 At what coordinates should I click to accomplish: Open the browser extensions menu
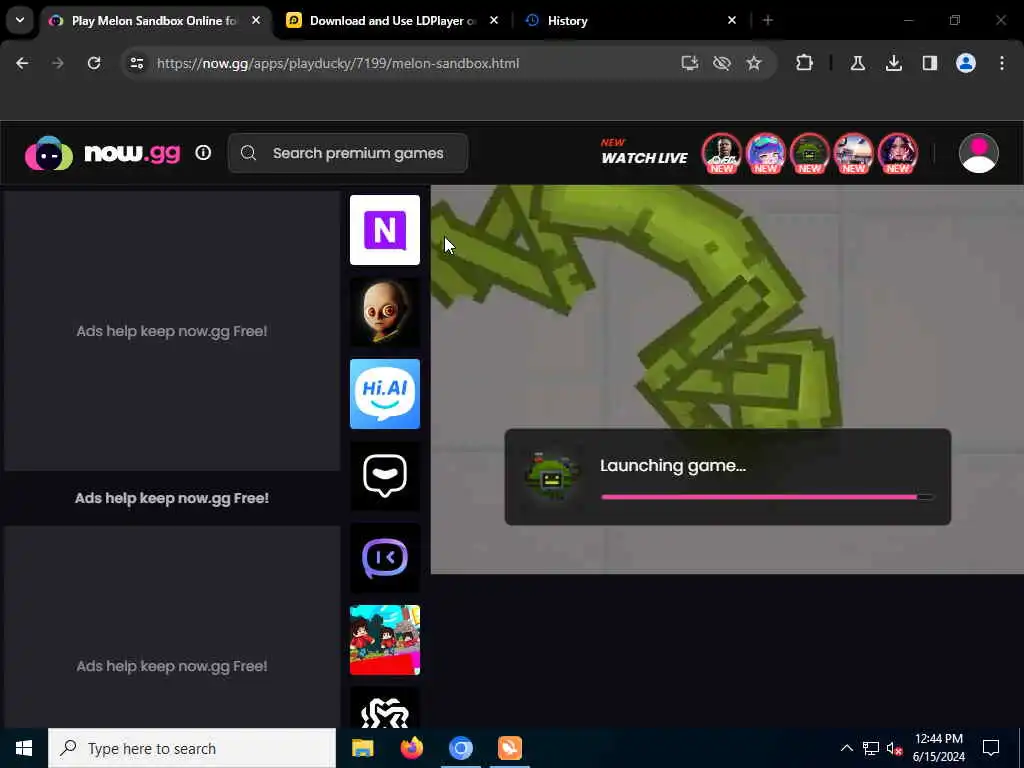pos(805,63)
